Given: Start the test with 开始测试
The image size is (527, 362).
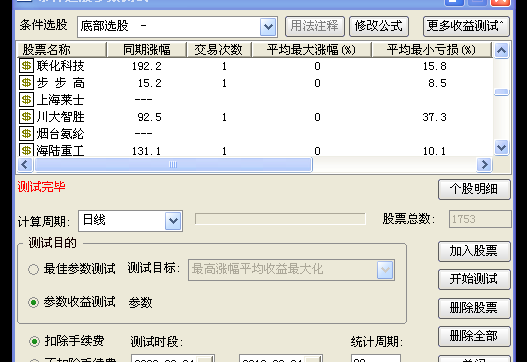Looking at the screenshot, I should 474,279.
